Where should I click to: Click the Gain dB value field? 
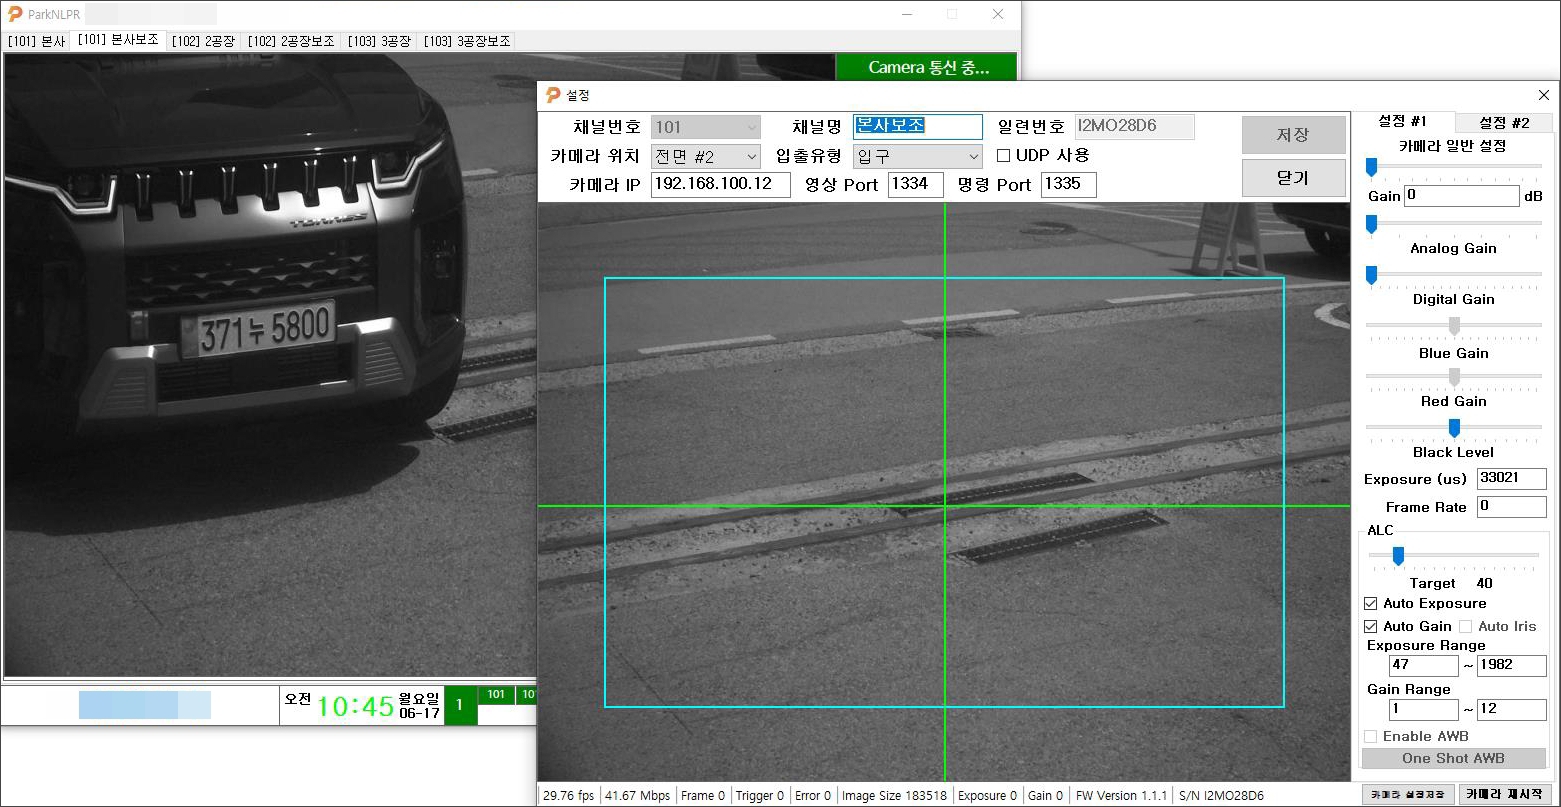click(1462, 197)
